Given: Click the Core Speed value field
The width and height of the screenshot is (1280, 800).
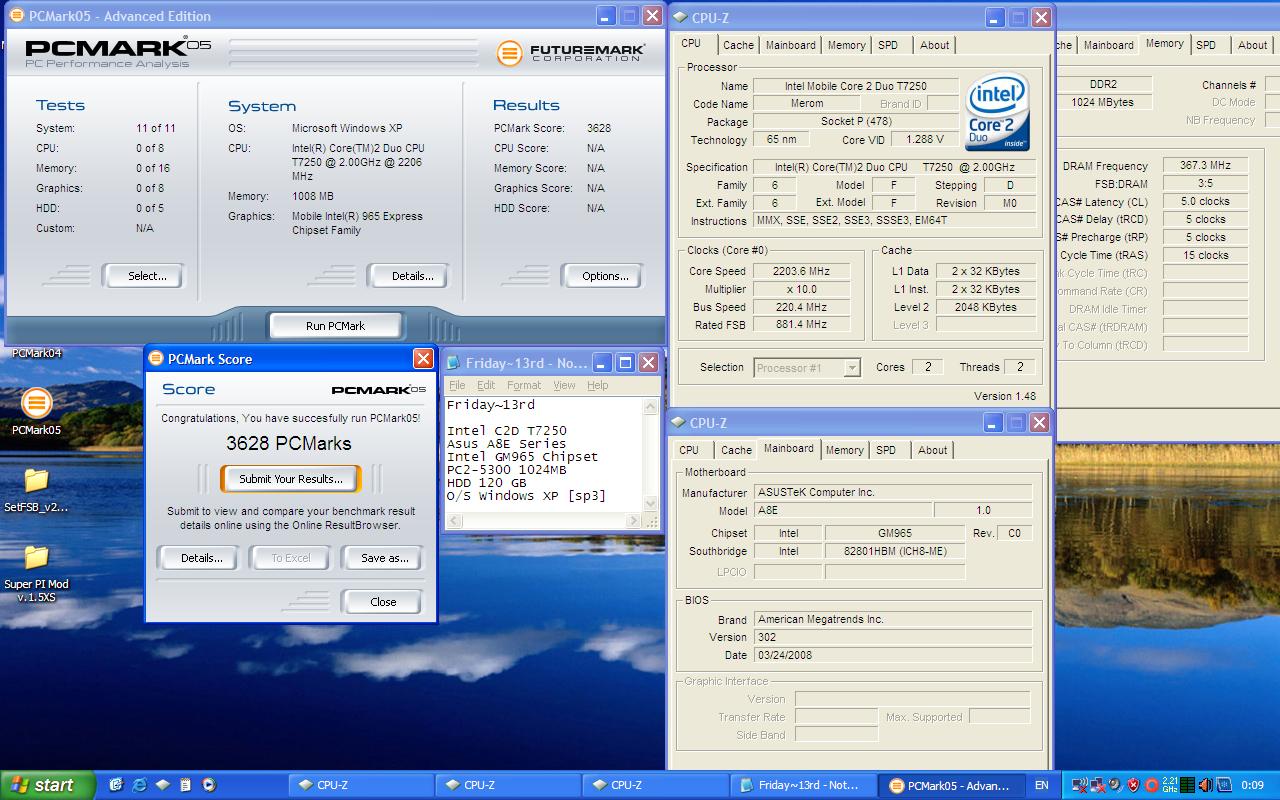Looking at the screenshot, I should (x=803, y=271).
